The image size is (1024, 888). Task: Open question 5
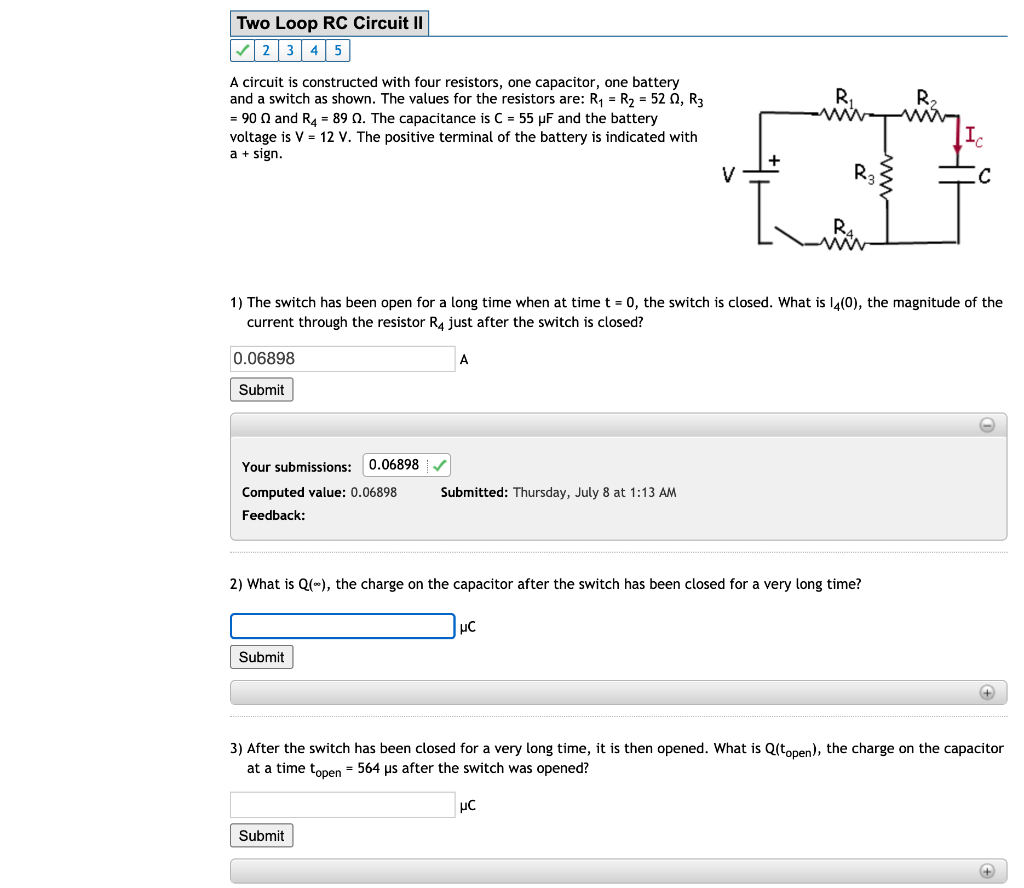point(338,49)
